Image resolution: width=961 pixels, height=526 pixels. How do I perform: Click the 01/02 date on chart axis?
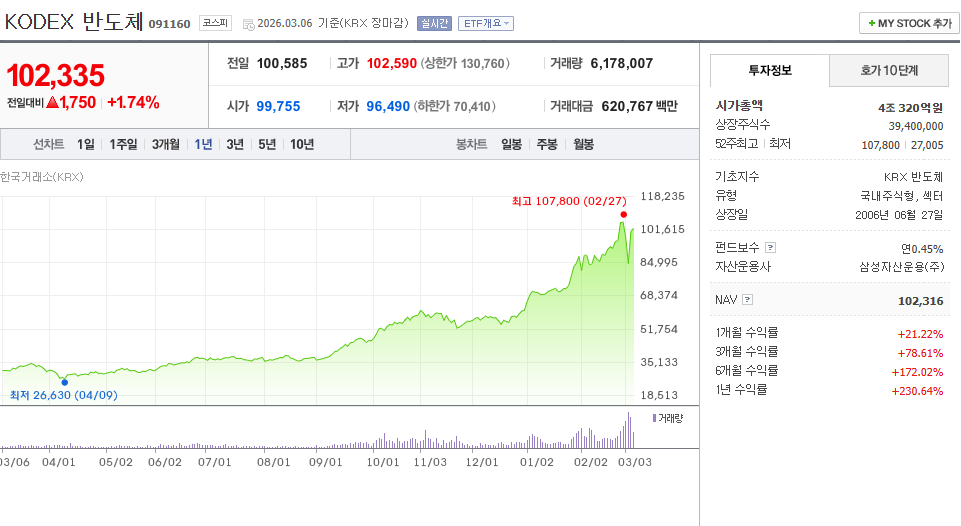click(x=537, y=462)
